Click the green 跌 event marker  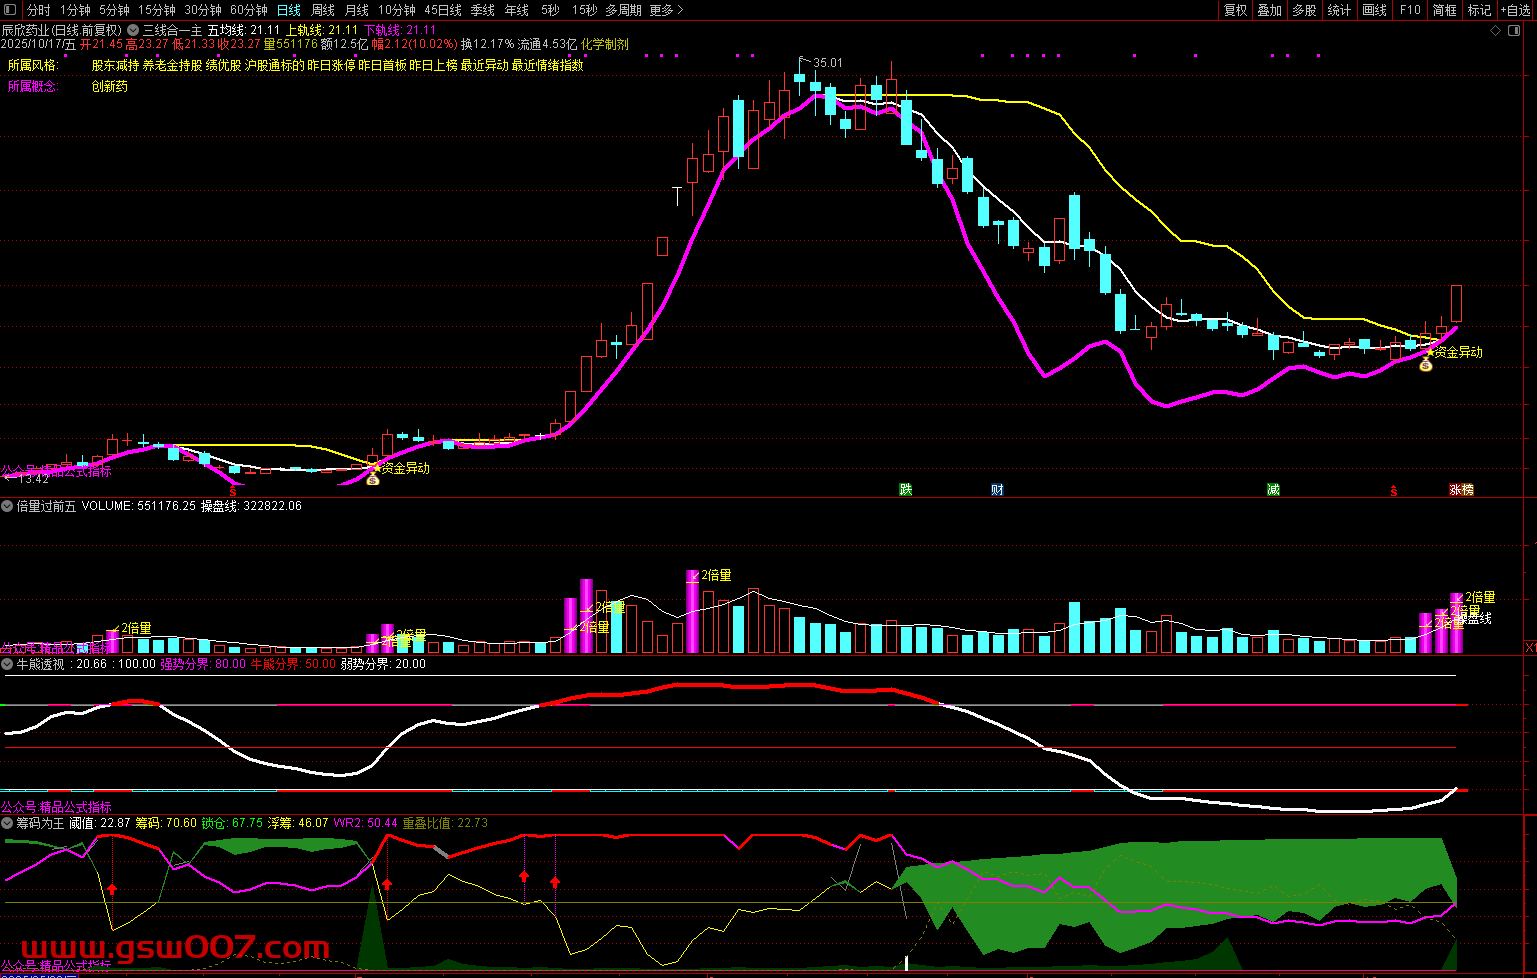[x=906, y=490]
